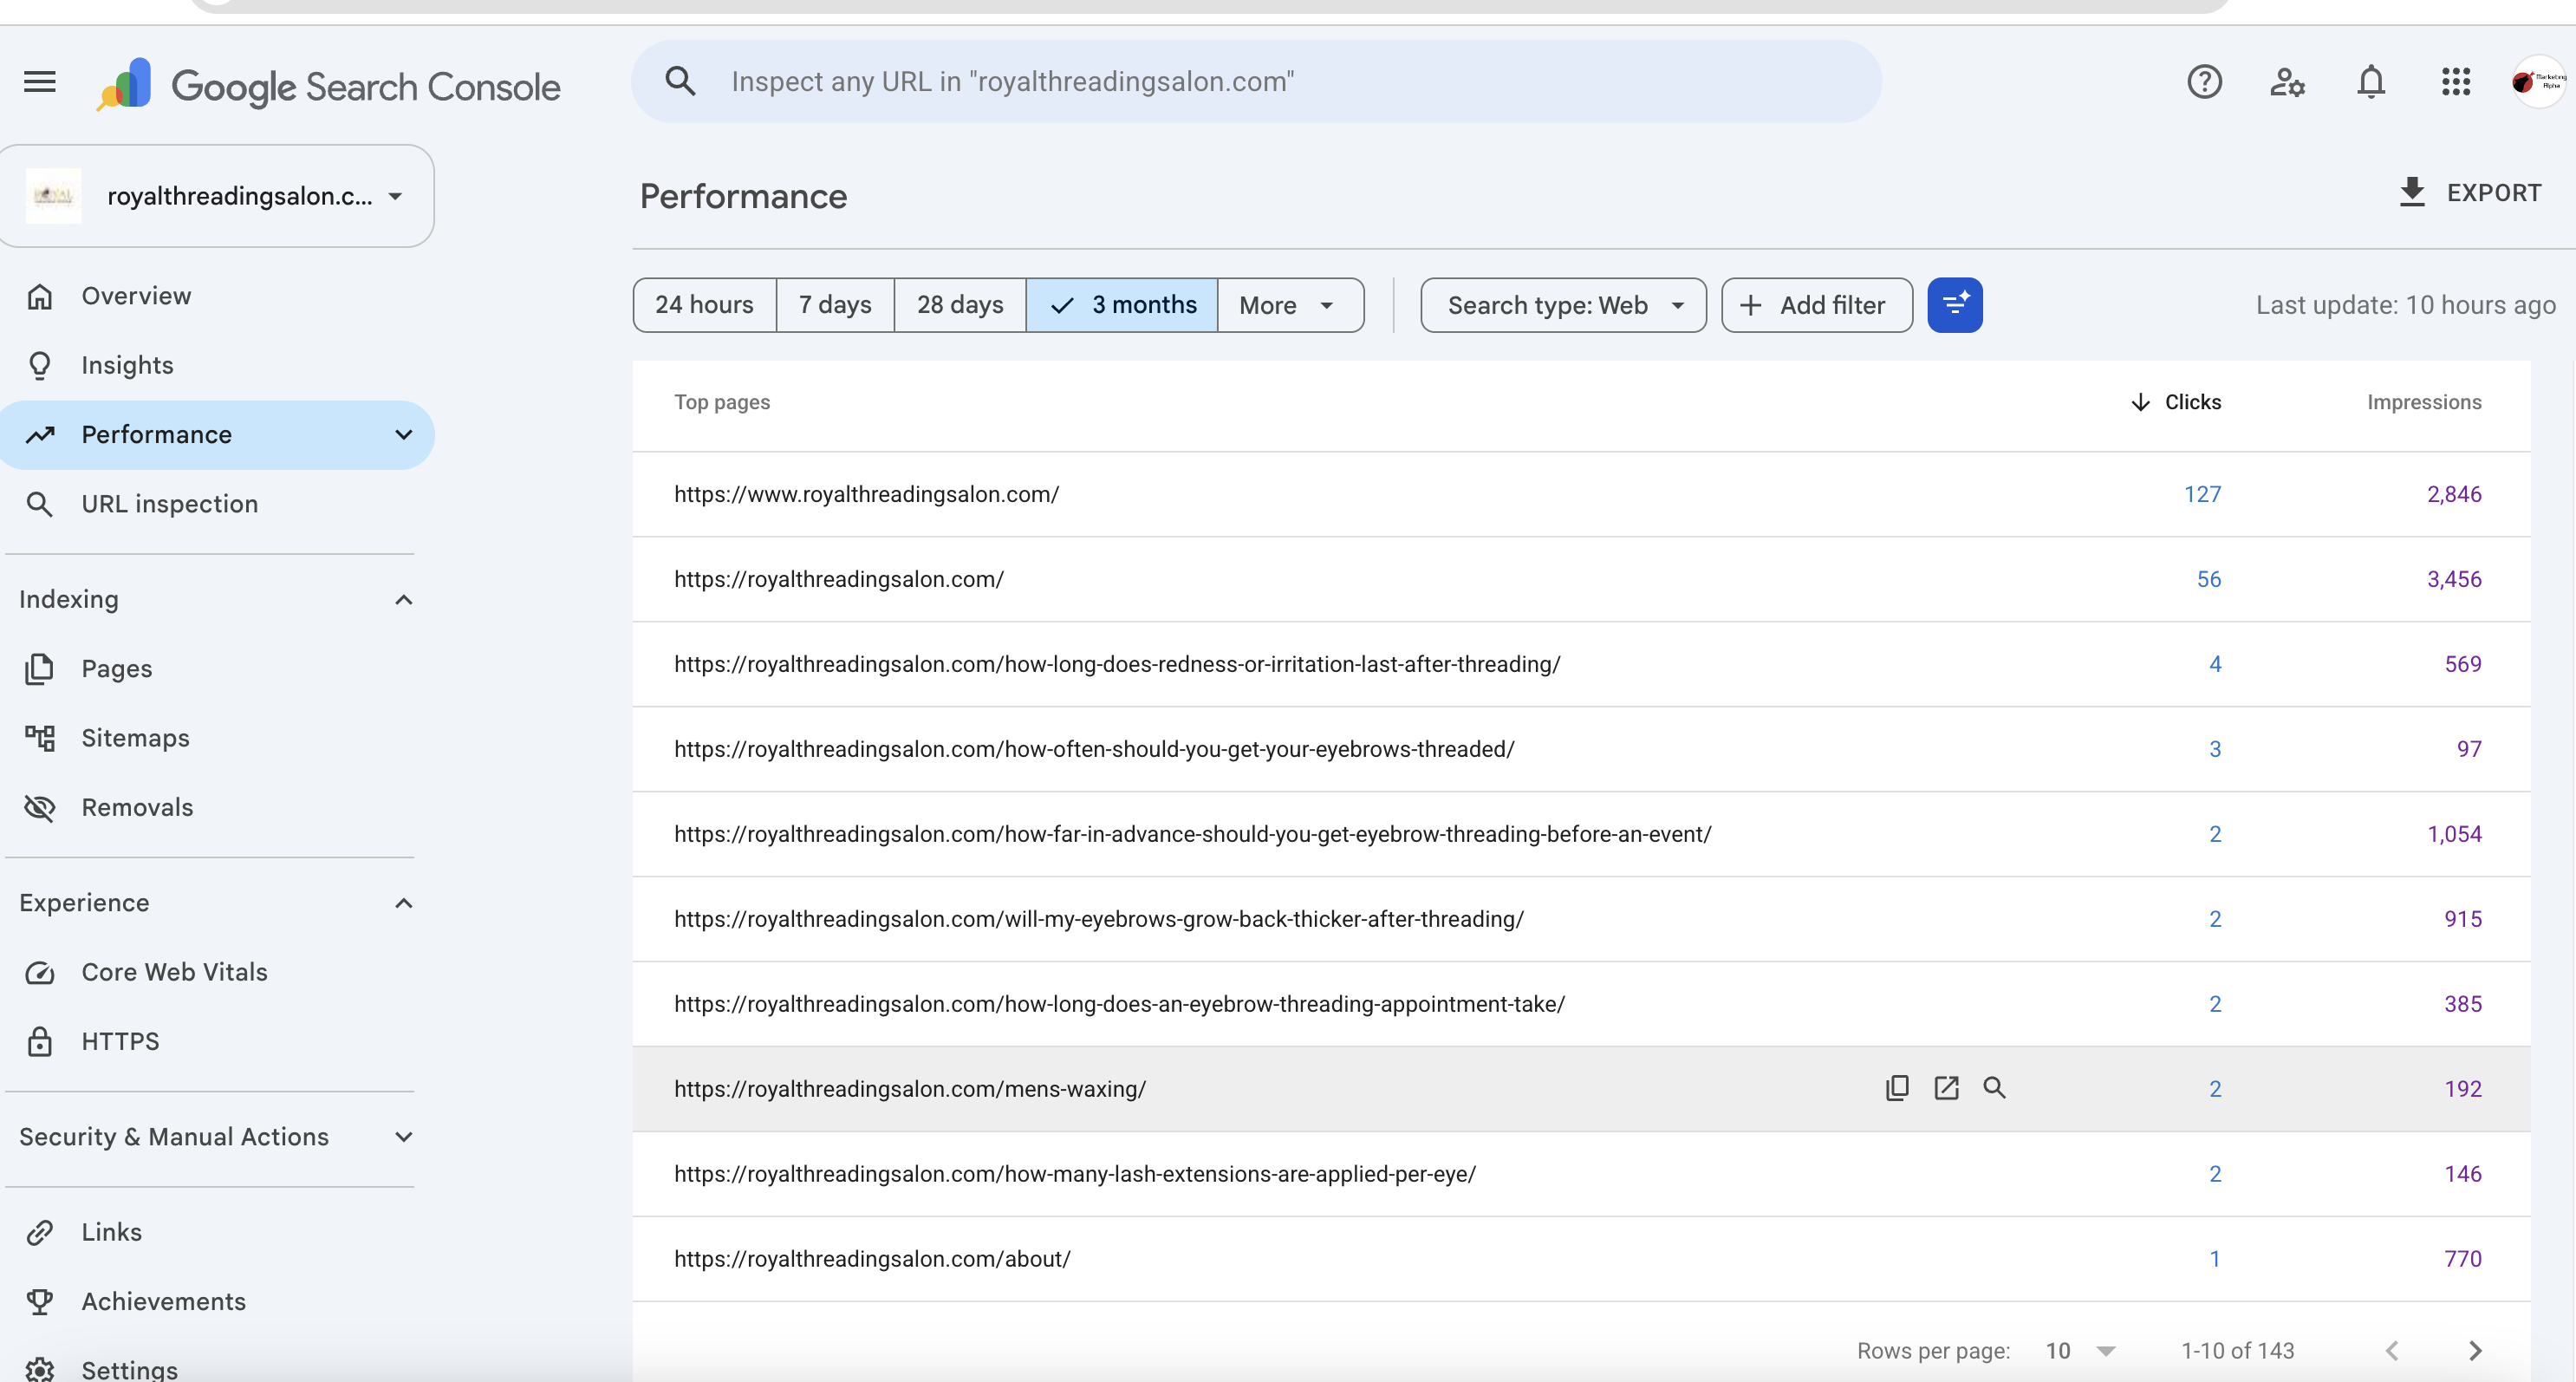This screenshot has width=2576, height=1382.
Task: Click the Add filter button
Action: pos(1817,305)
